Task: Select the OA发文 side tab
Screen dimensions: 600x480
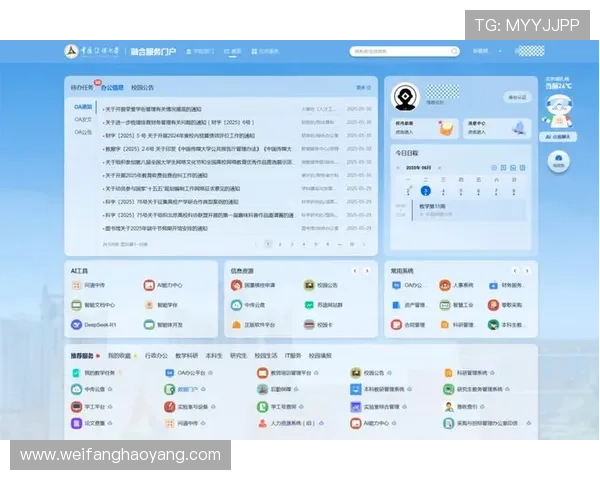Action: 83,119
